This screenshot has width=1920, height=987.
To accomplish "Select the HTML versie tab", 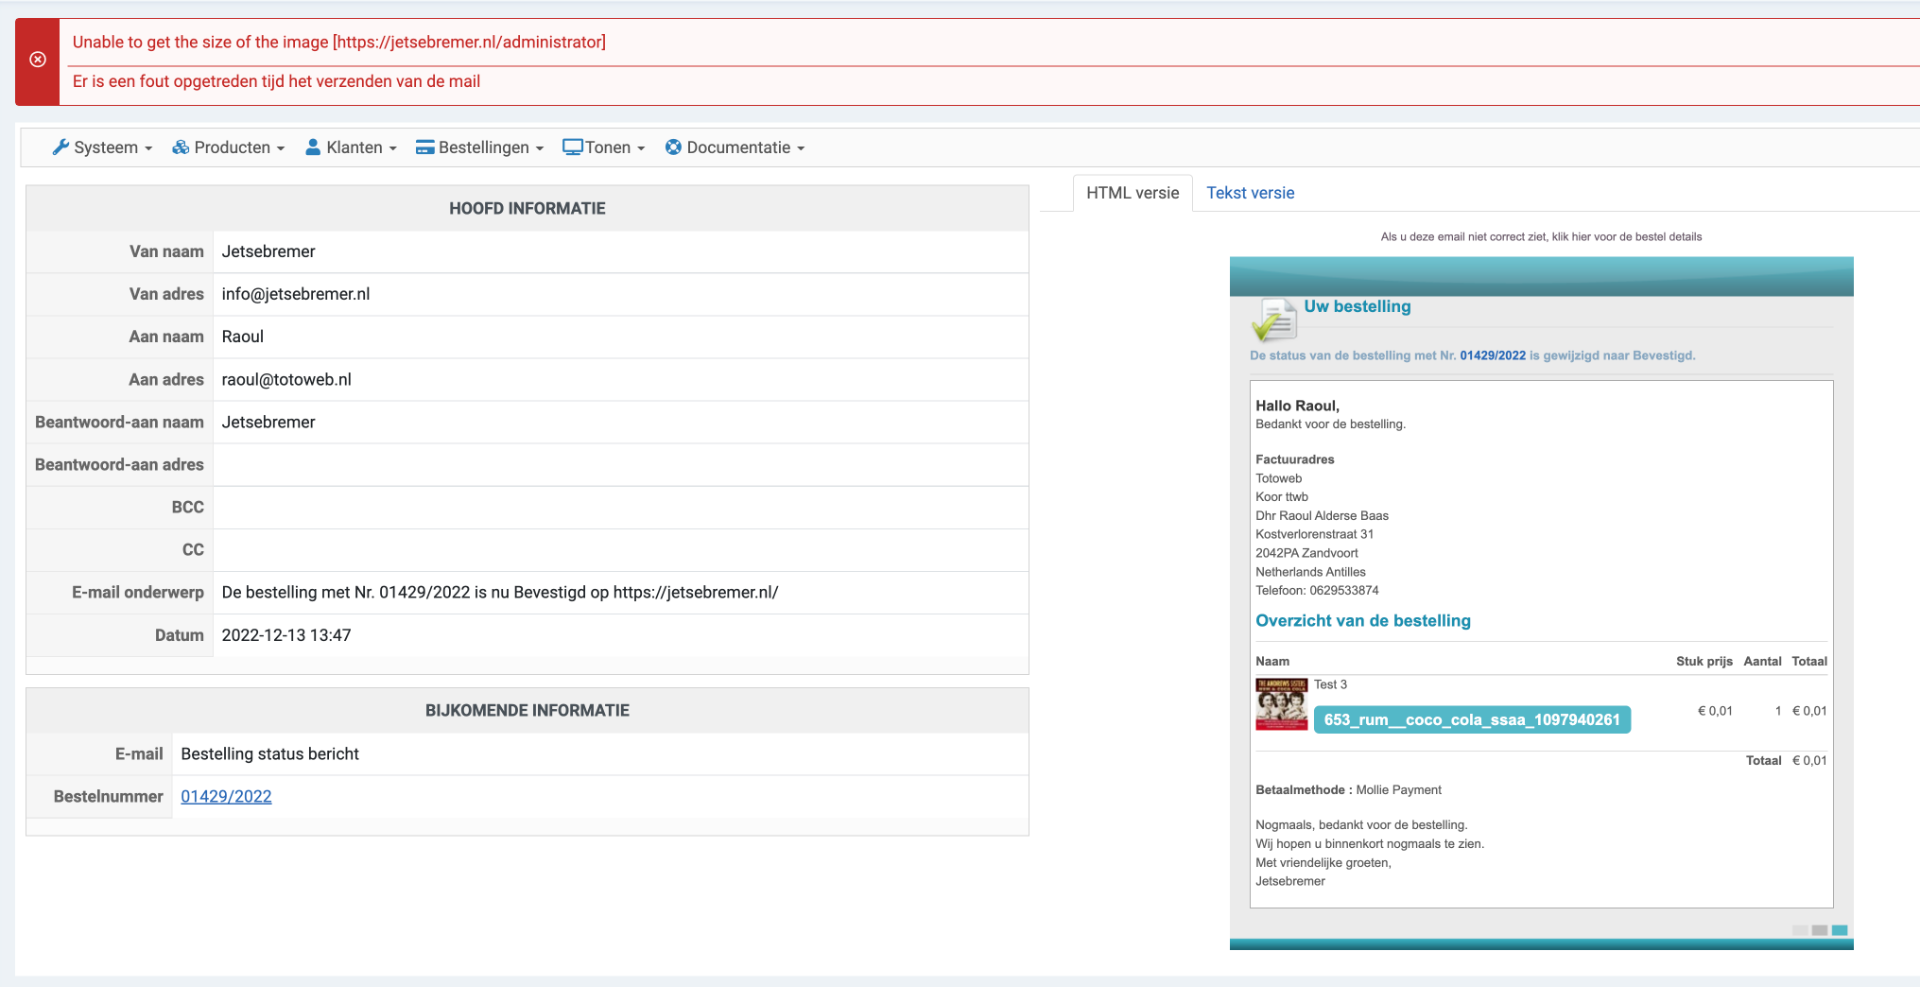I will (x=1133, y=193).
